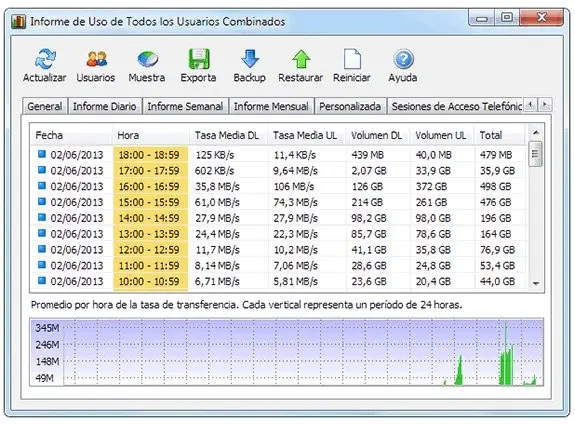The image size is (575, 425).
Task: Select the Muestra pie chart icon
Action: click(x=147, y=59)
